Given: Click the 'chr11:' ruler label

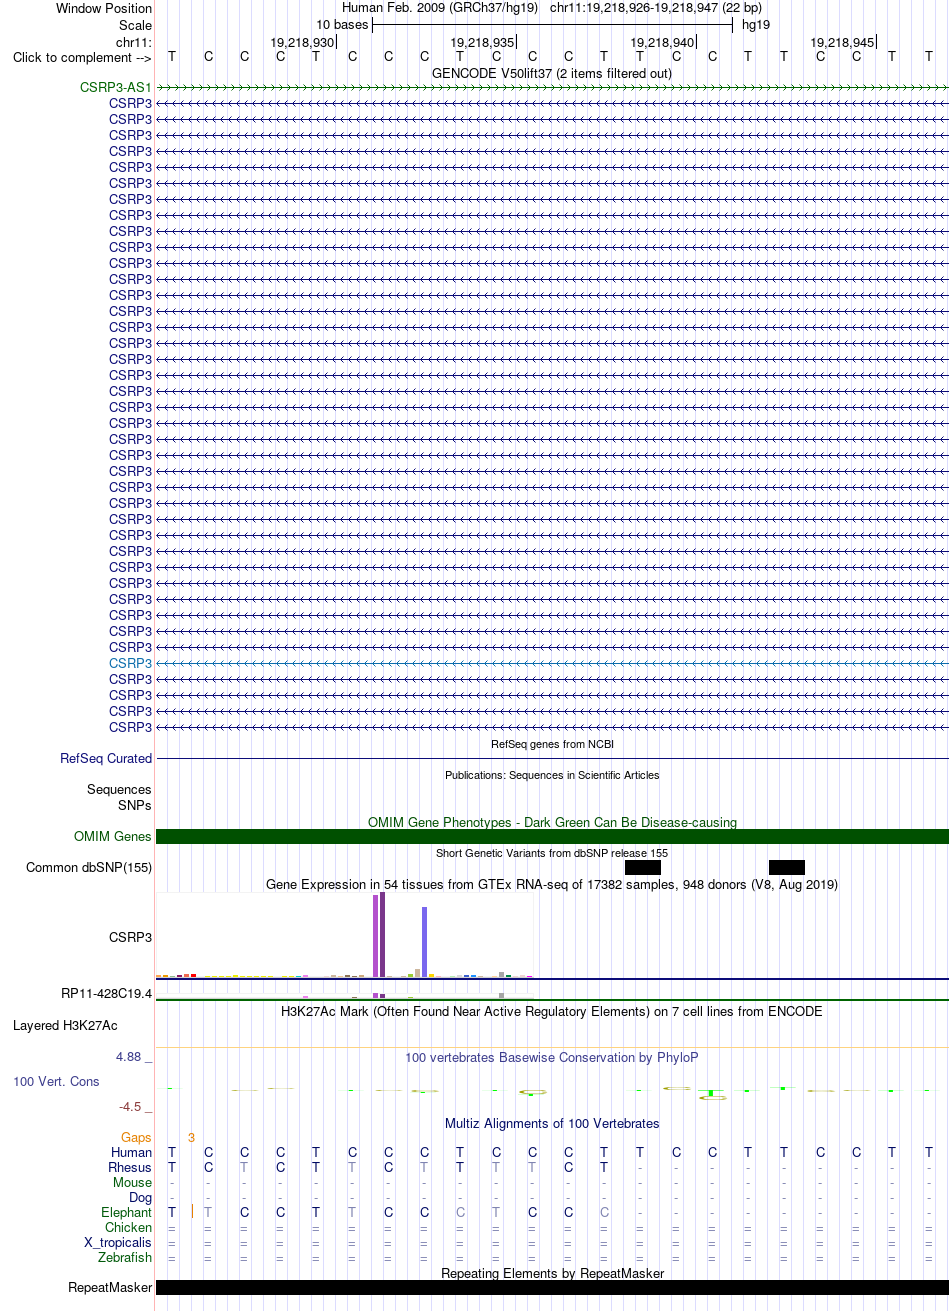Looking at the screenshot, I should tap(134, 42).
